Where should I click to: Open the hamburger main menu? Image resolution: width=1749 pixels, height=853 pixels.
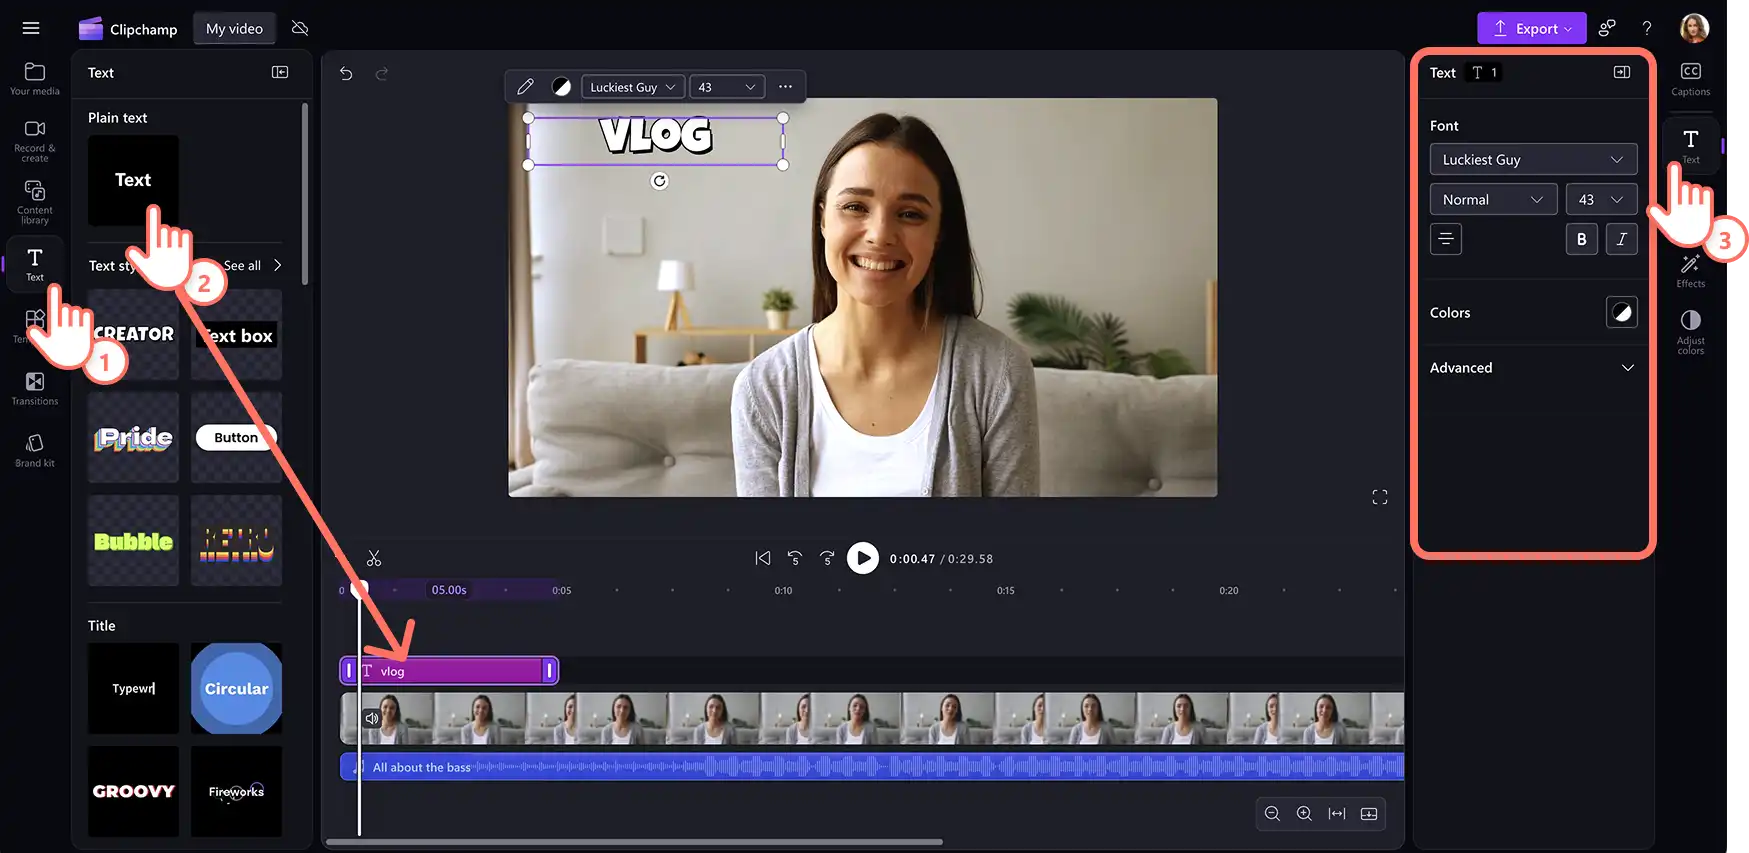31,28
